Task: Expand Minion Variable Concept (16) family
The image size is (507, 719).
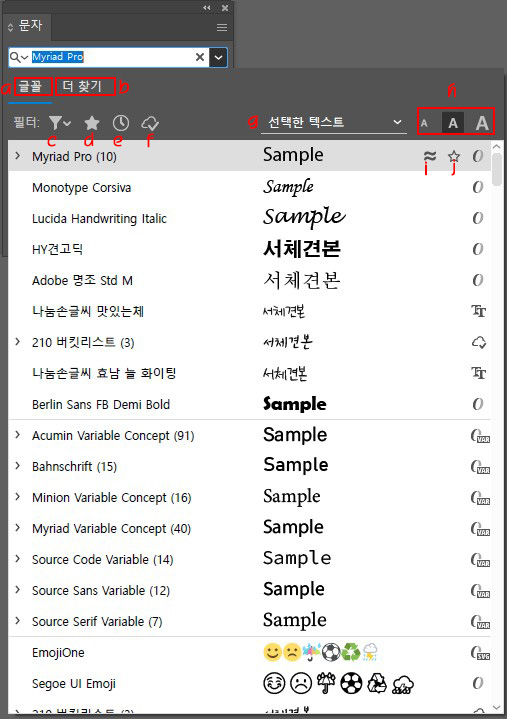Action: pyautogui.click(x=17, y=497)
